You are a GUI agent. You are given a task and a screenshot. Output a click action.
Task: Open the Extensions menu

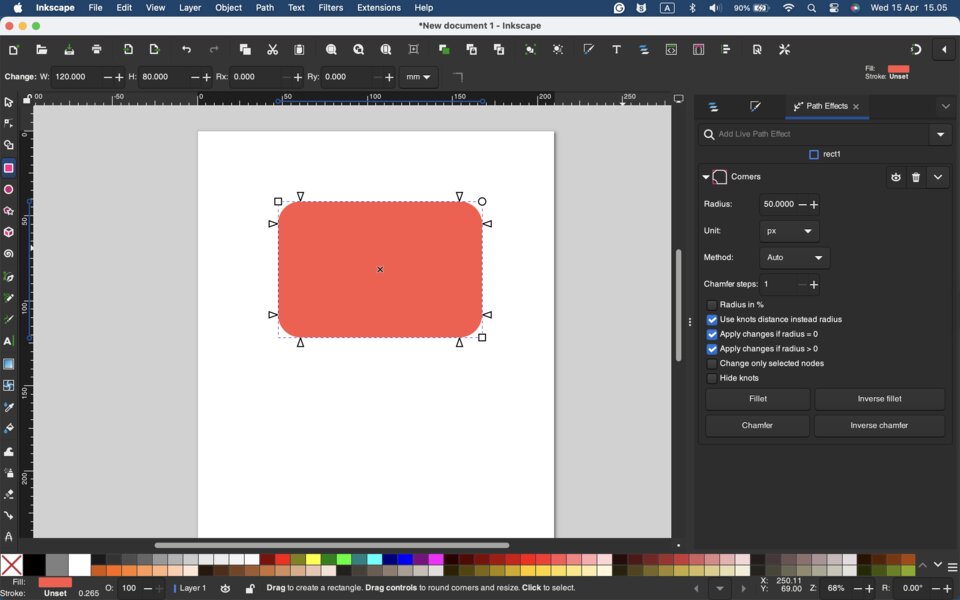[379, 8]
